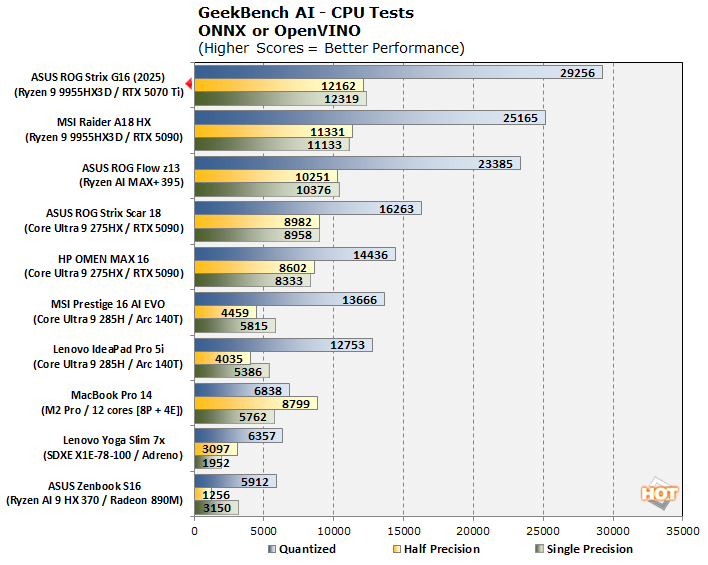Select the 3097 Yoga Slim 7x value
This screenshot has height=565, width=708.
[x=216, y=449]
